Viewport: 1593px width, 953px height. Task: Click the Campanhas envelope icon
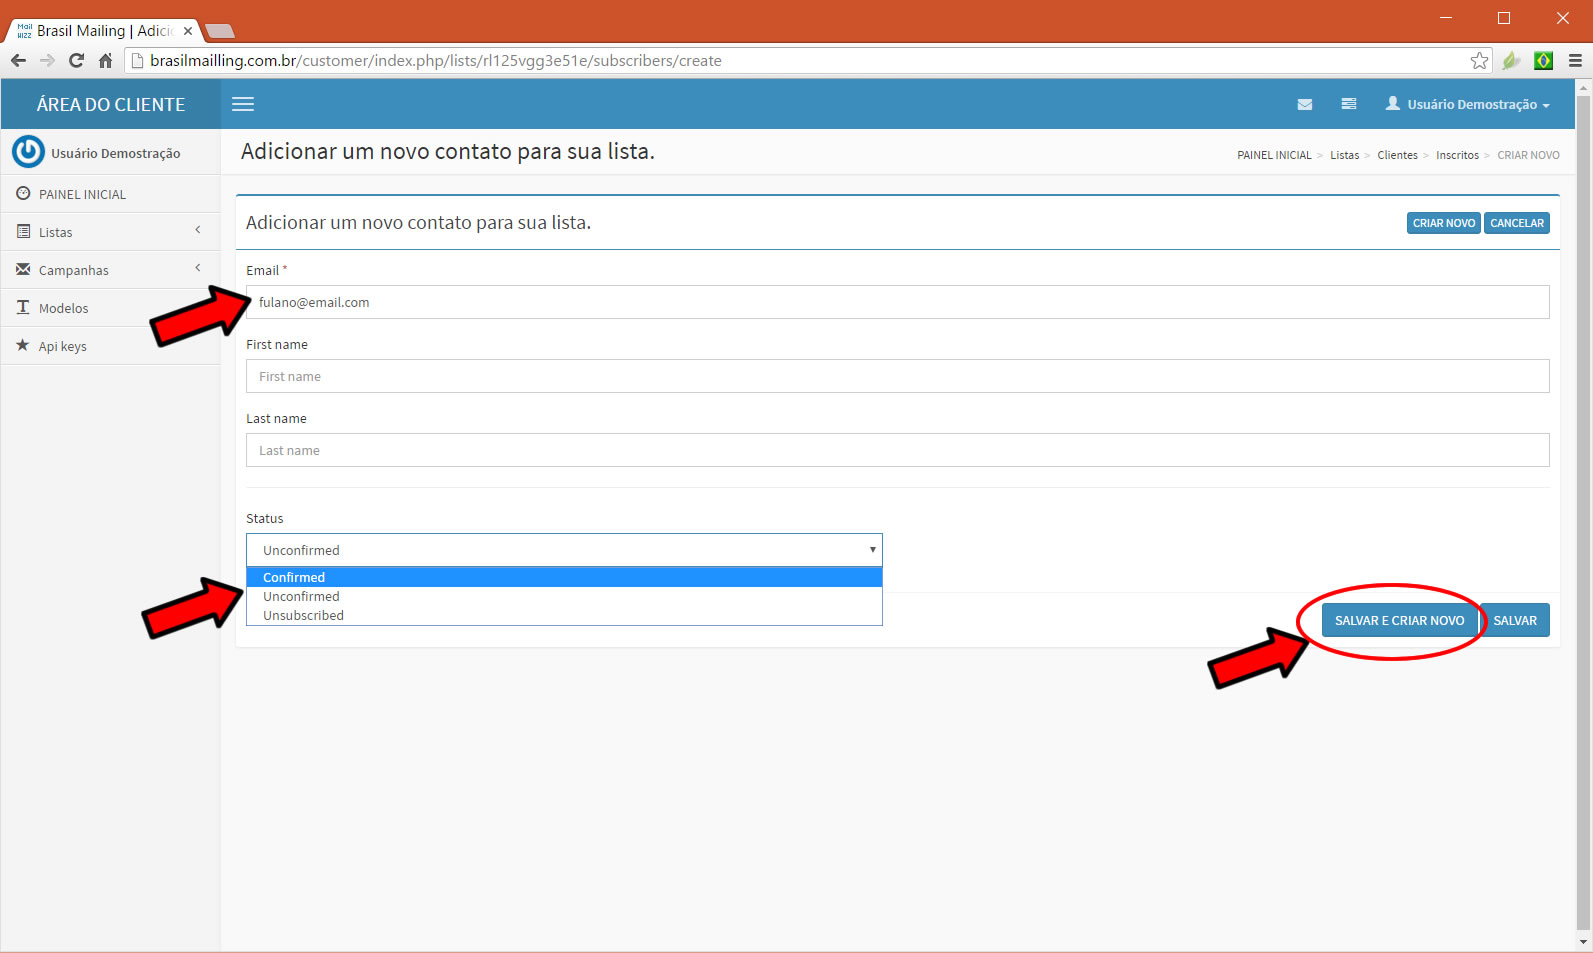23,269
